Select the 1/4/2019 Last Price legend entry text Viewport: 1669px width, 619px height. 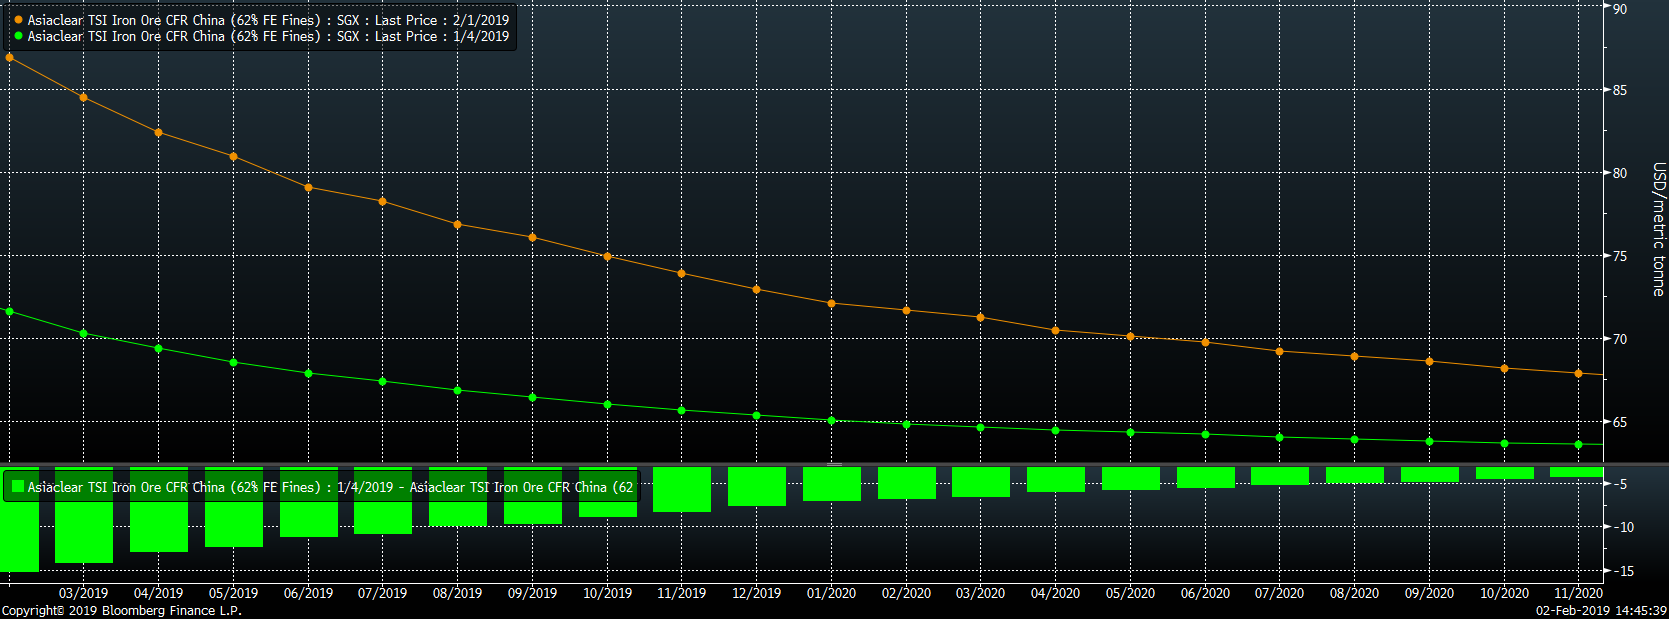click(268, 36)
